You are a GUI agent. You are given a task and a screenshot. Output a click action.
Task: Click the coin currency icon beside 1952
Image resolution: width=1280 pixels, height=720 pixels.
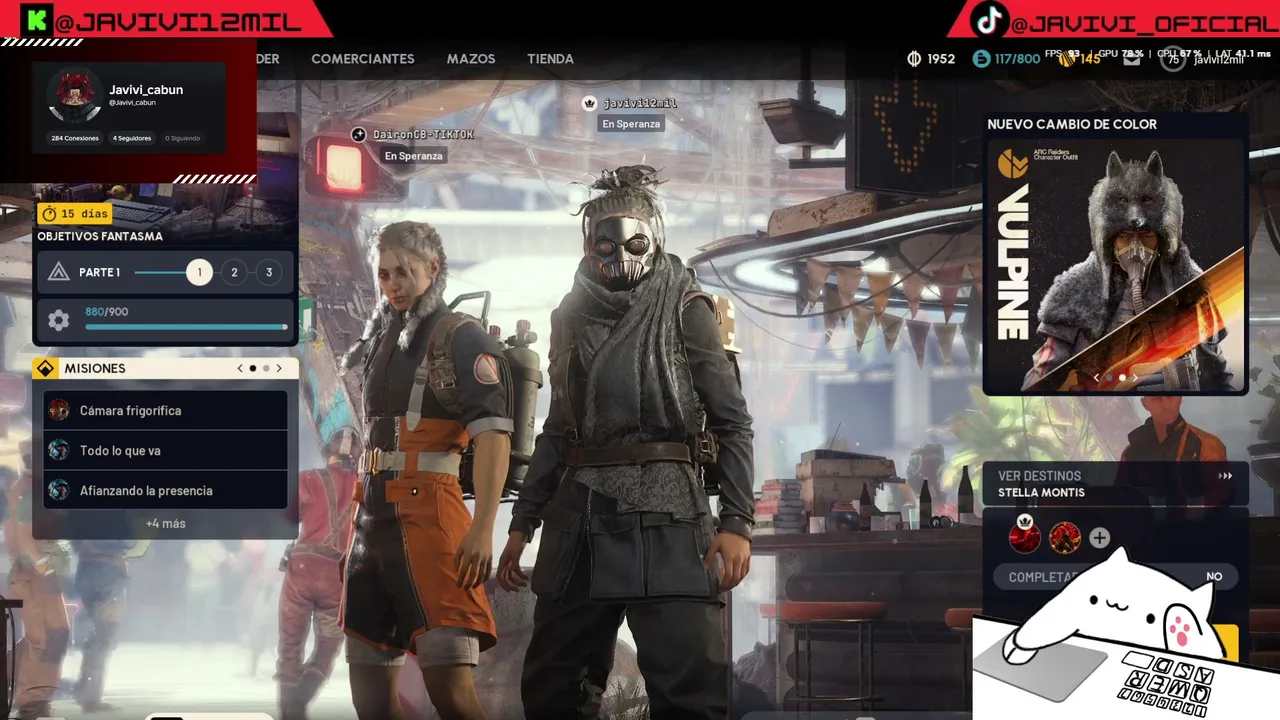[x=913, y=59]
